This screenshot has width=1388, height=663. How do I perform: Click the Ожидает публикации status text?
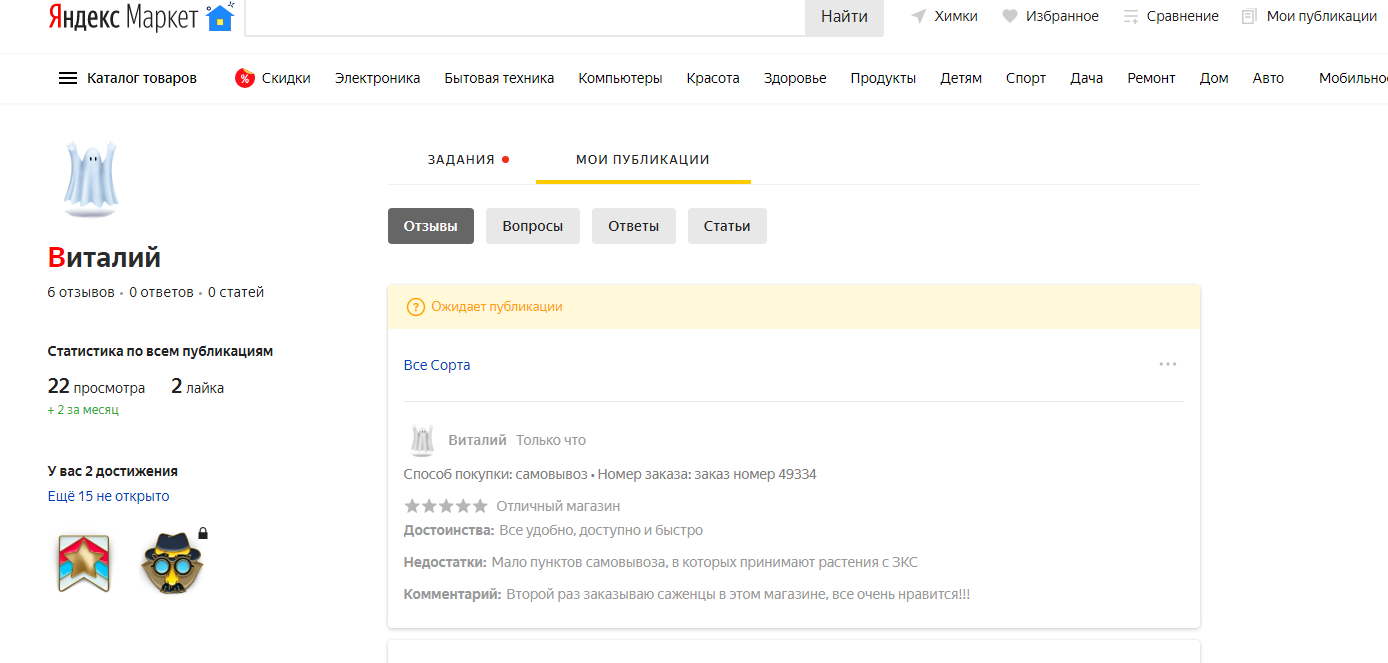pos(497,307)
